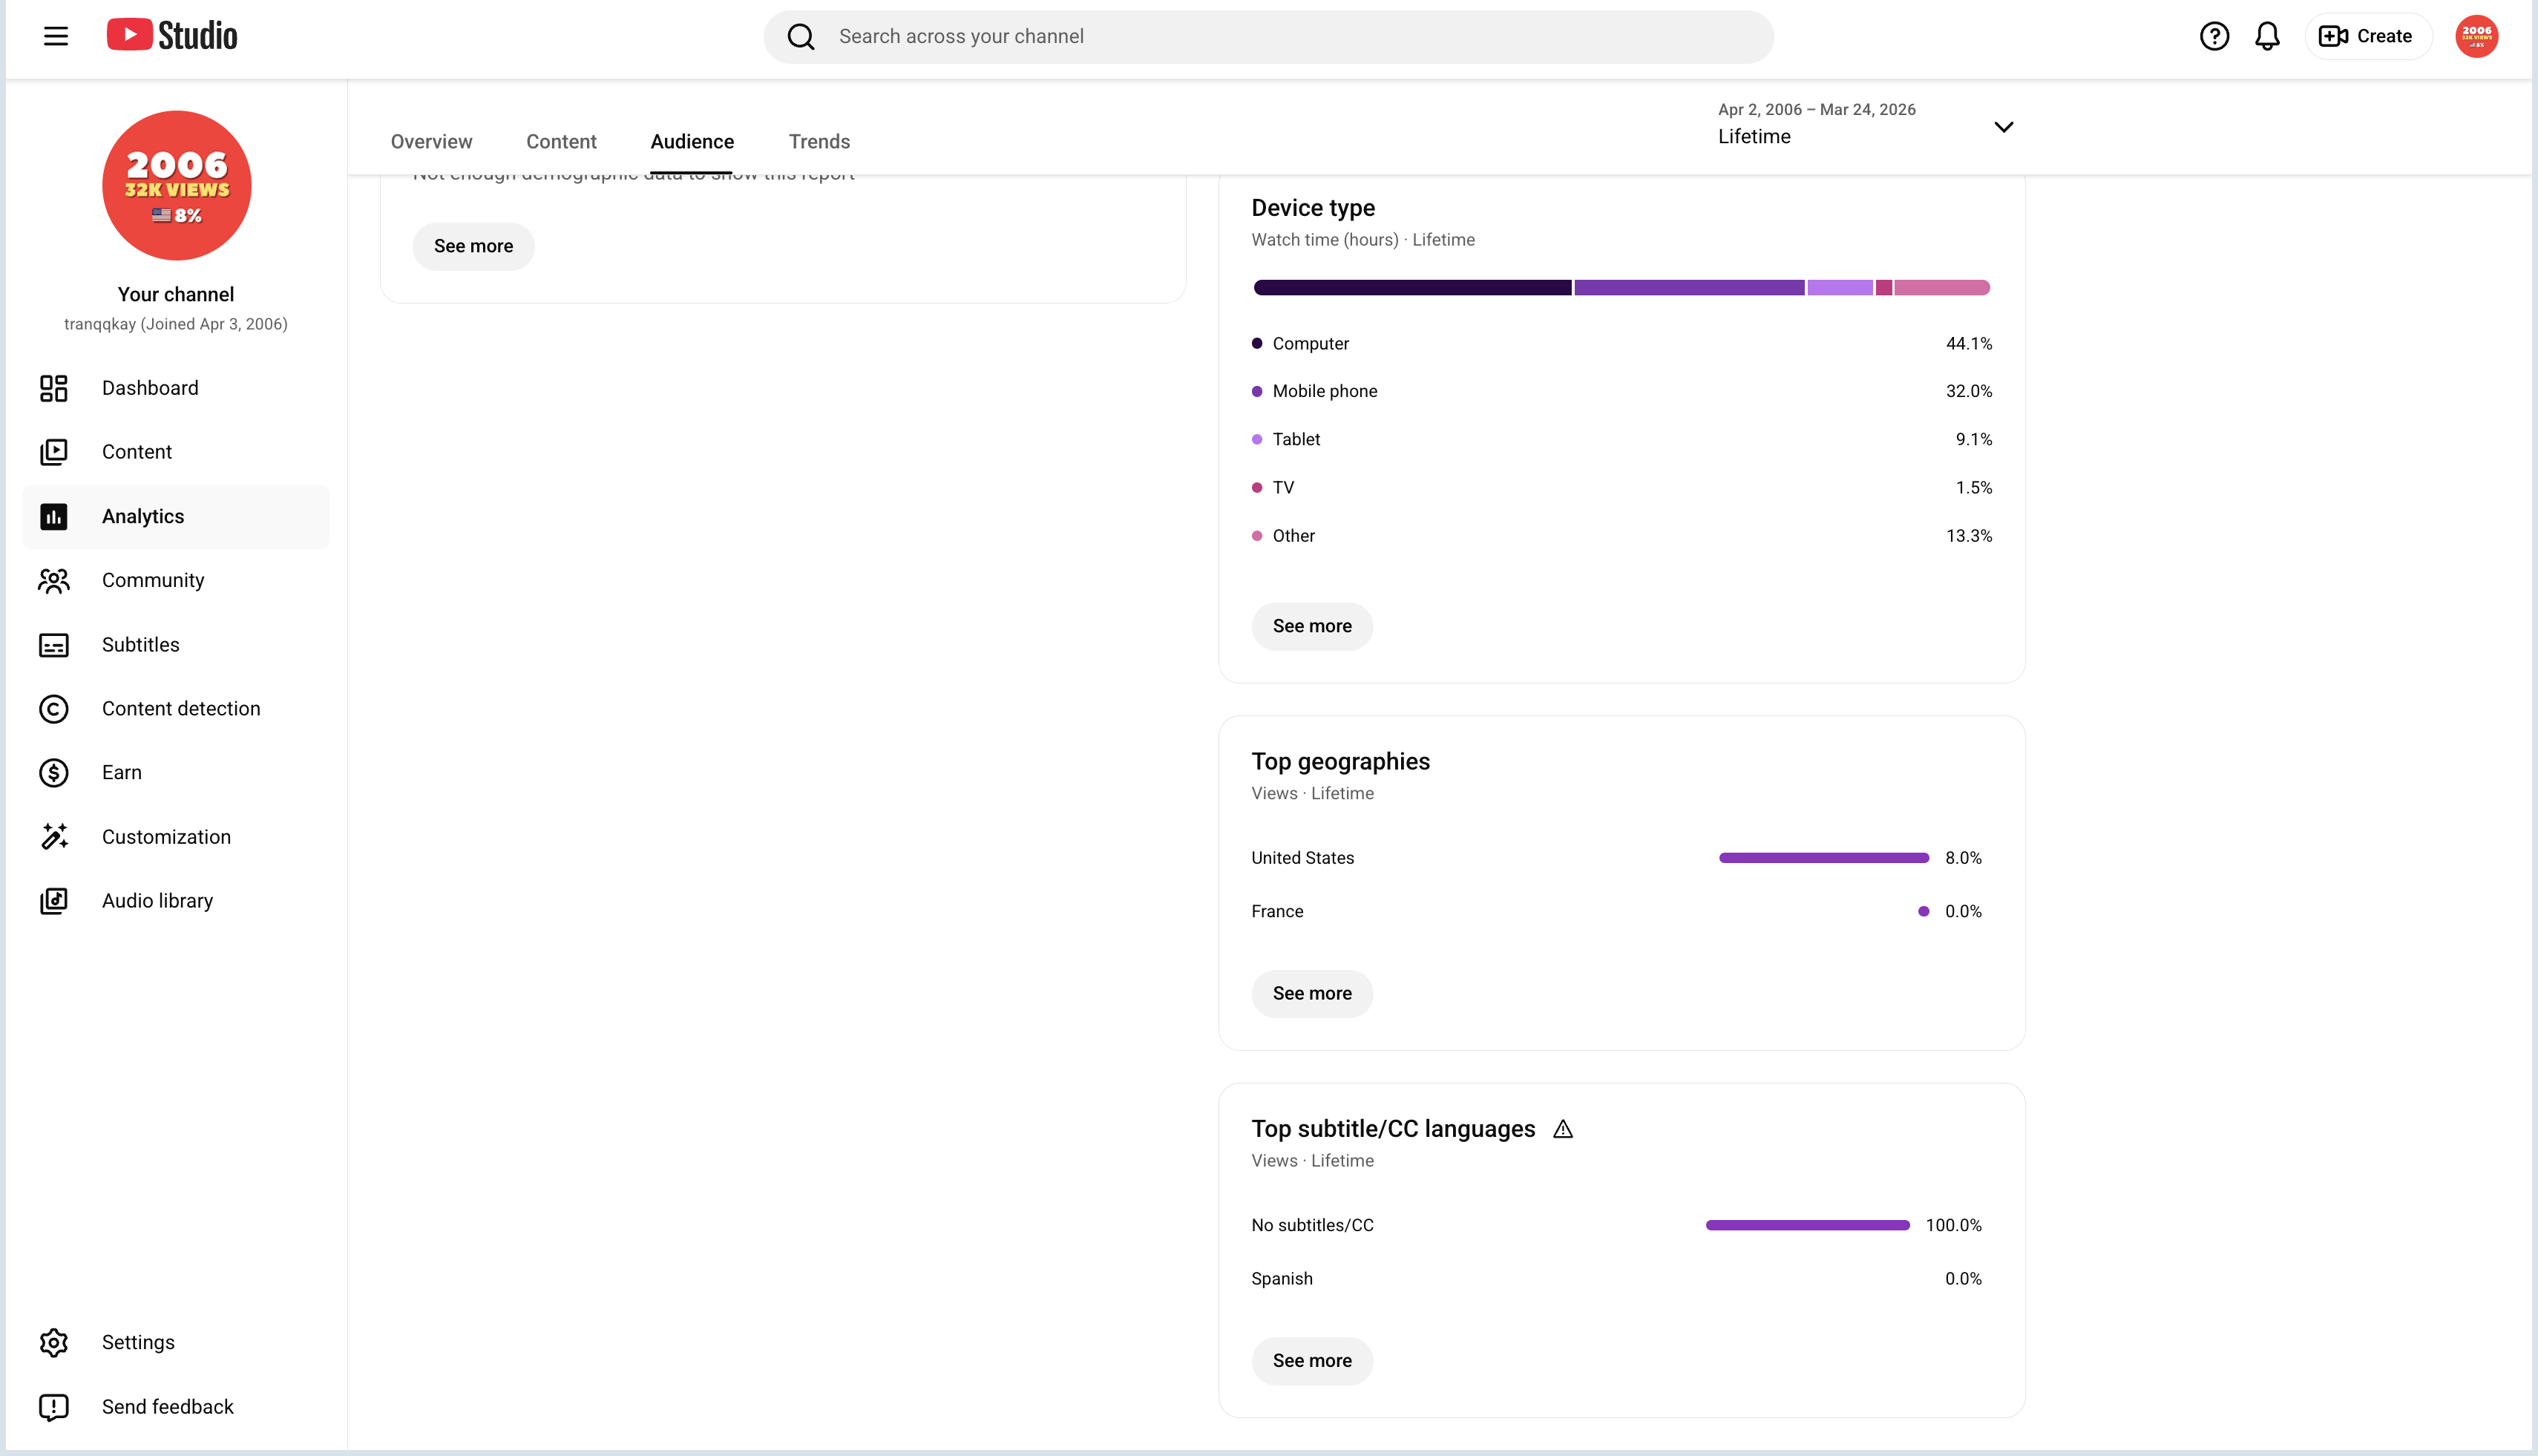Open the notifications bell
The width and height of the screenshot is (2538, 1456).
(2267, 36)
